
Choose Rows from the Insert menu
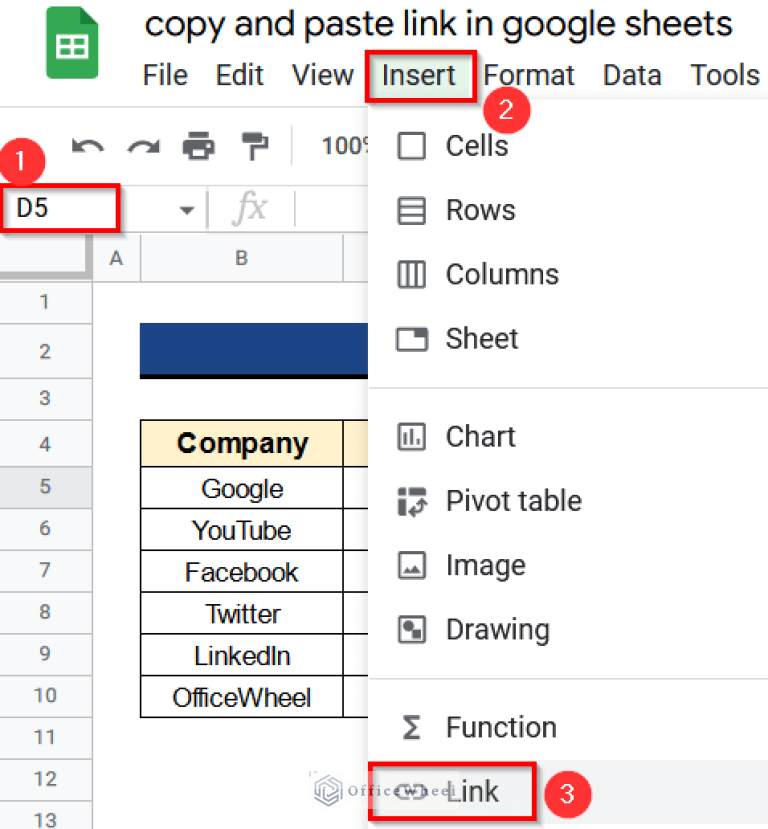coord(480,210)
